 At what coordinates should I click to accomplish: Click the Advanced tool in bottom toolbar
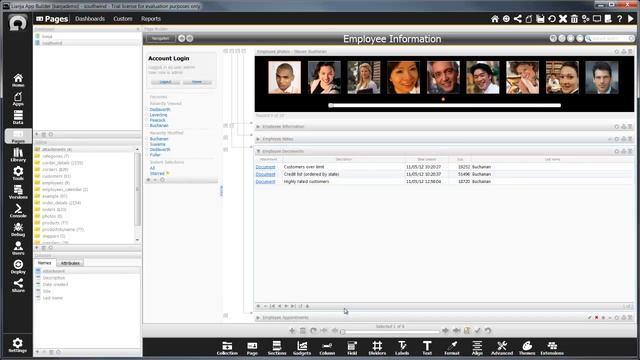(x=502, y=348)
